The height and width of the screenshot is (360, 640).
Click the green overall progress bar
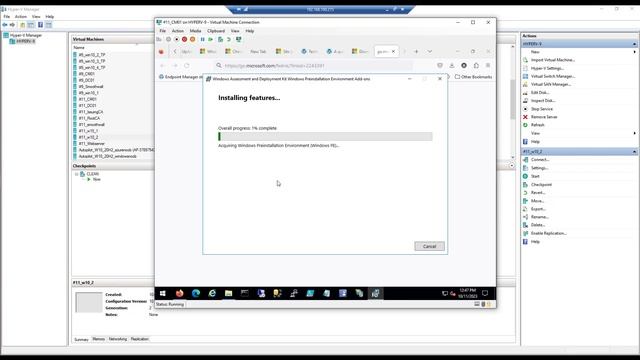tap(325, 136)
